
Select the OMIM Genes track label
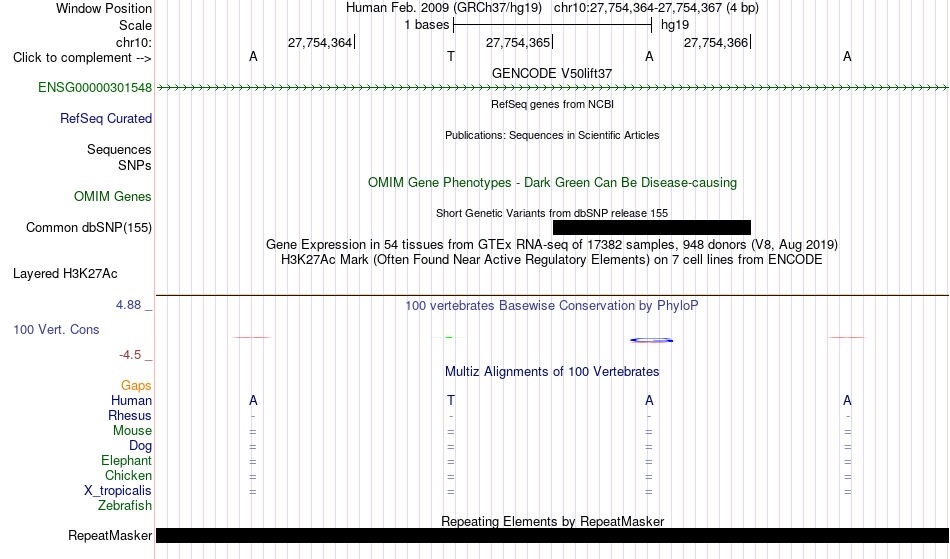point(112,197)
